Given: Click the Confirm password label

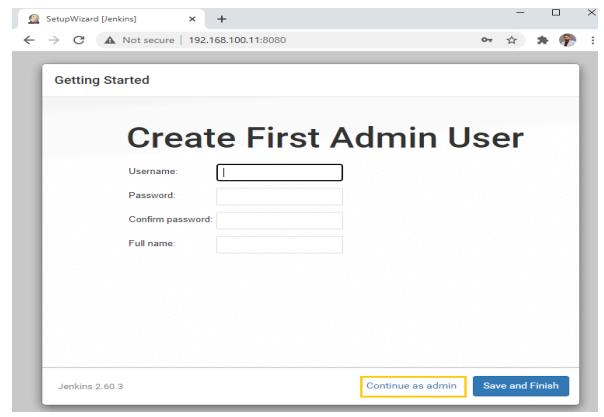Looking at the screenshot, I should click(170, 219).
